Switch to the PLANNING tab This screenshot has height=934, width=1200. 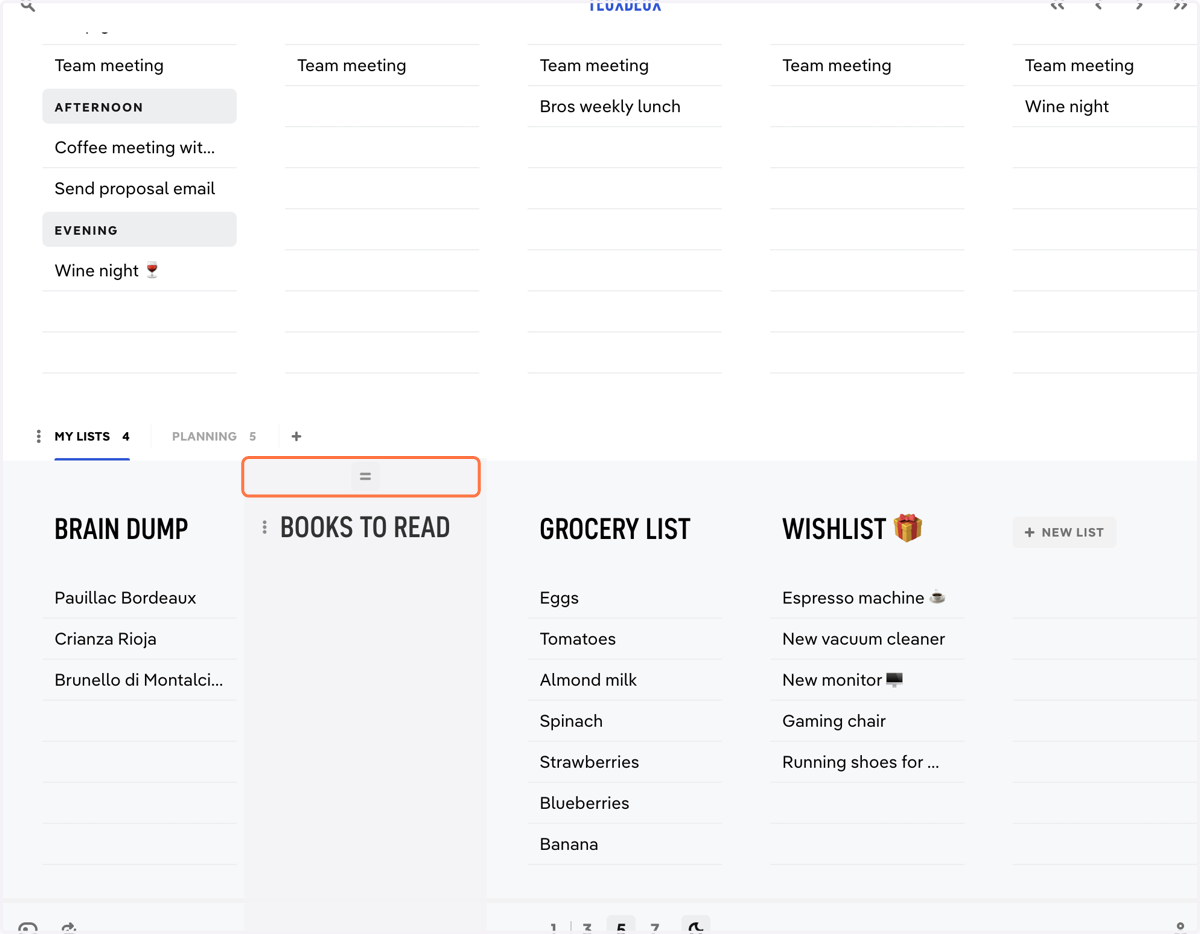(x=214, y=437)
